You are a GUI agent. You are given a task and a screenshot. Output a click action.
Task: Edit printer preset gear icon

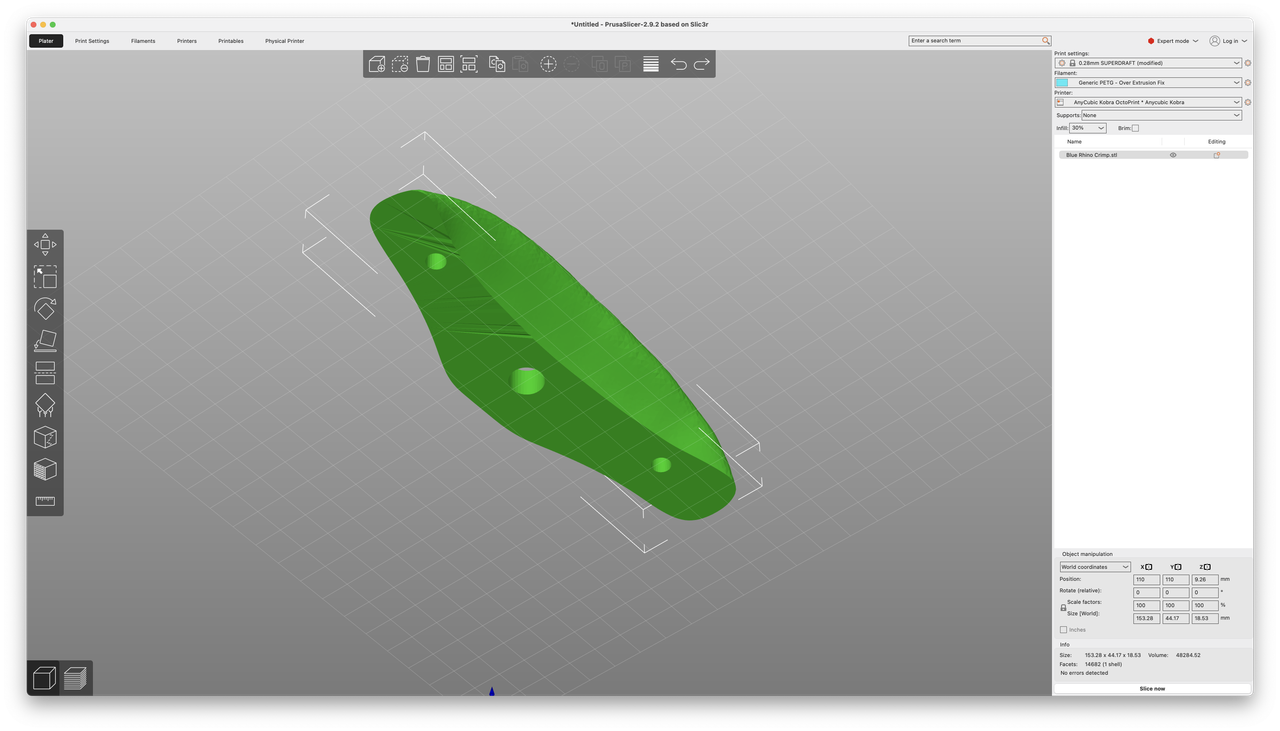coord(1248,102)
